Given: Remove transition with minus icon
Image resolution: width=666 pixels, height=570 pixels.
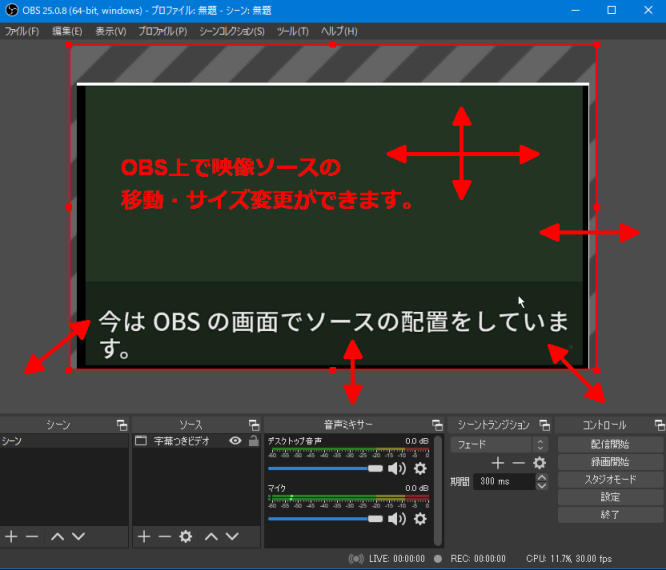Looking at the screenshot, I should click(518, 463).
